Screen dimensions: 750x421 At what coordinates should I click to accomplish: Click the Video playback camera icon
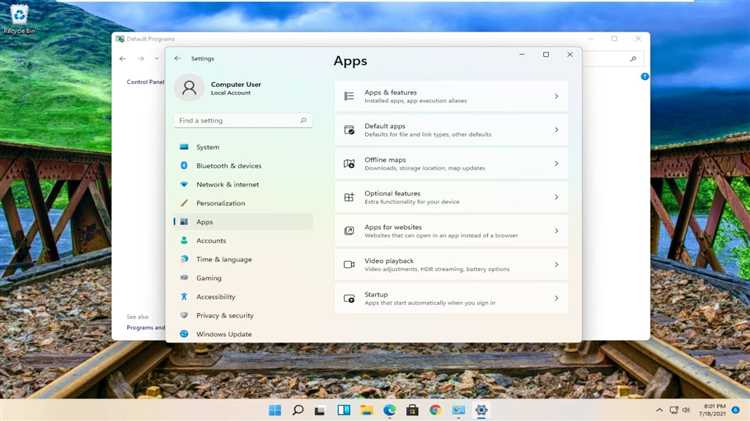349,265
